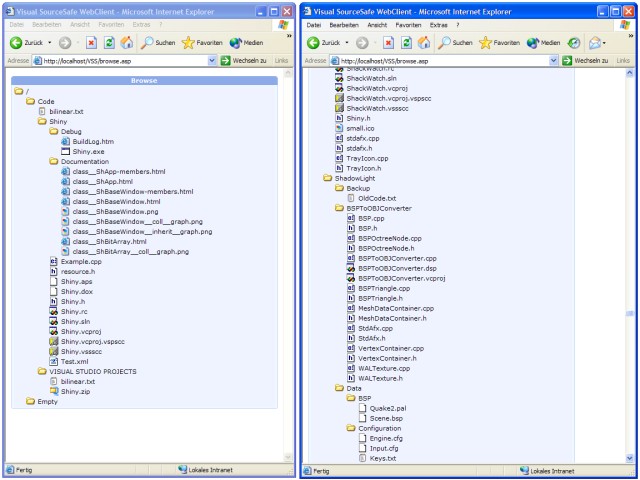Click Refresh icon in right window toolbar
Viewport: 640px width, 480px height.
(x=406, y=42)
